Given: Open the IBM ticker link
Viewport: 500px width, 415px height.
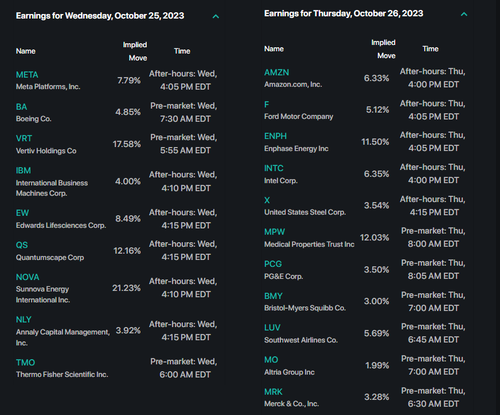Looking at the screenshot, I should (x=23, y=170).
